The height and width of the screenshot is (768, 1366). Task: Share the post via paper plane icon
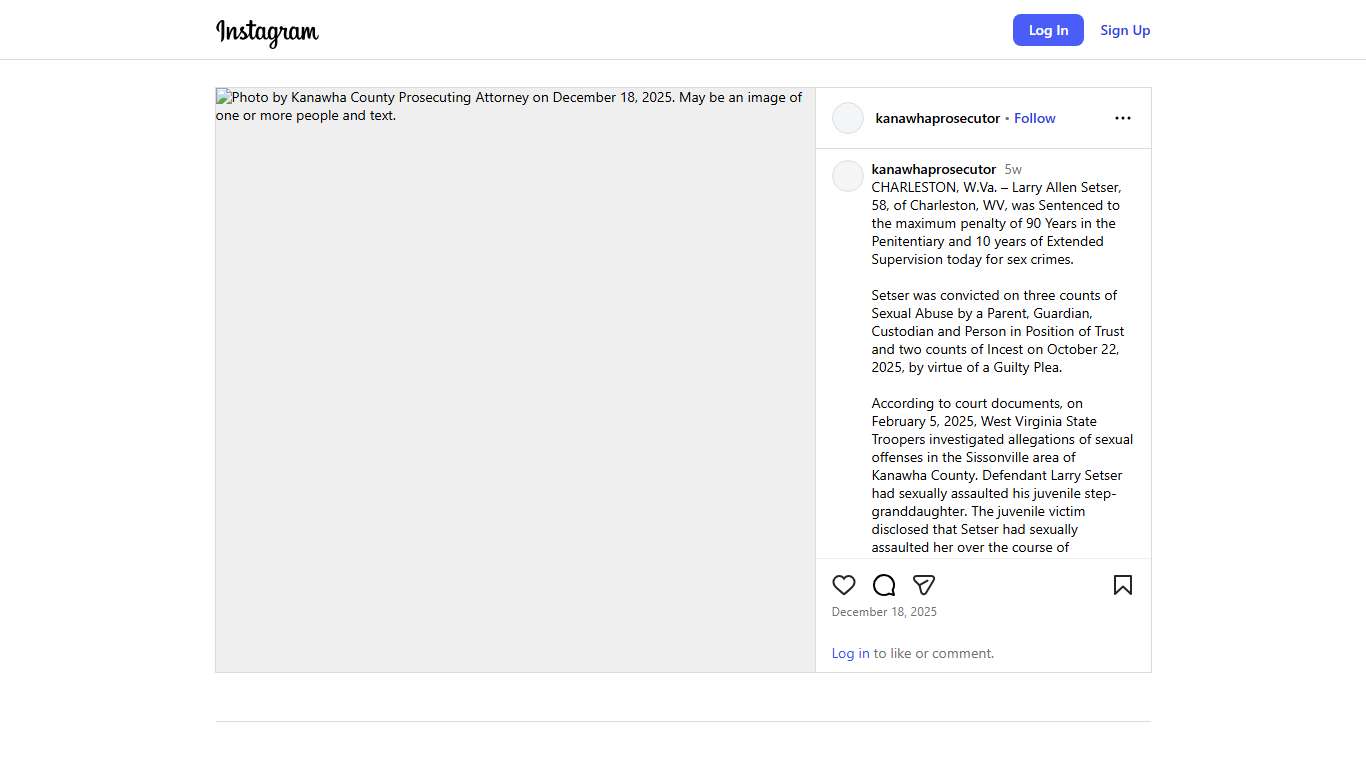click(924, 585)
